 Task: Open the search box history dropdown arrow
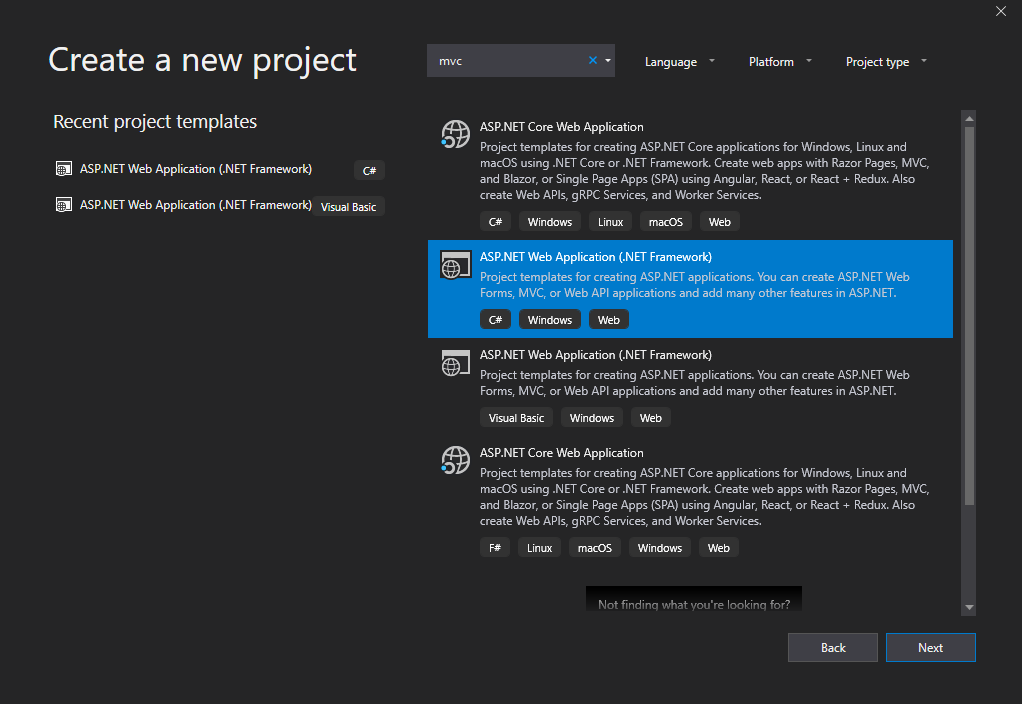(607, 61)
